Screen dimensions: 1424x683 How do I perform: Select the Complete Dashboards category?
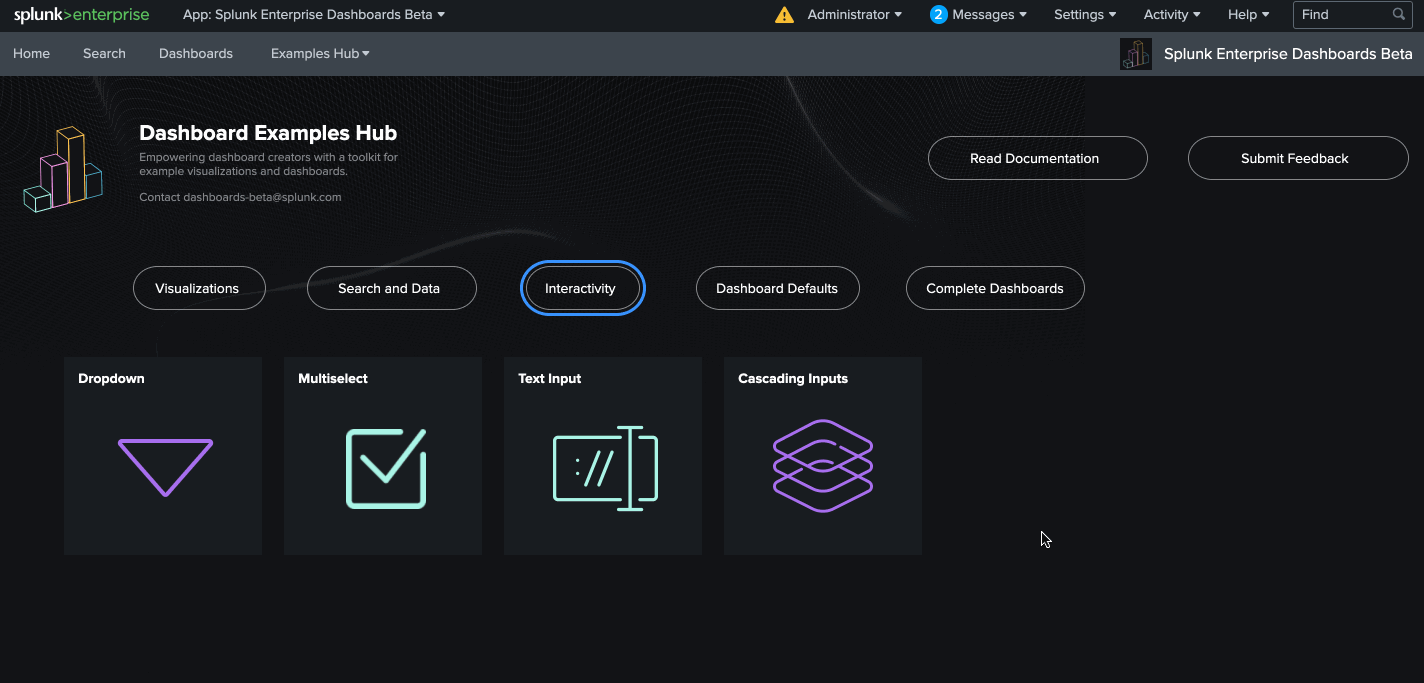994,288
